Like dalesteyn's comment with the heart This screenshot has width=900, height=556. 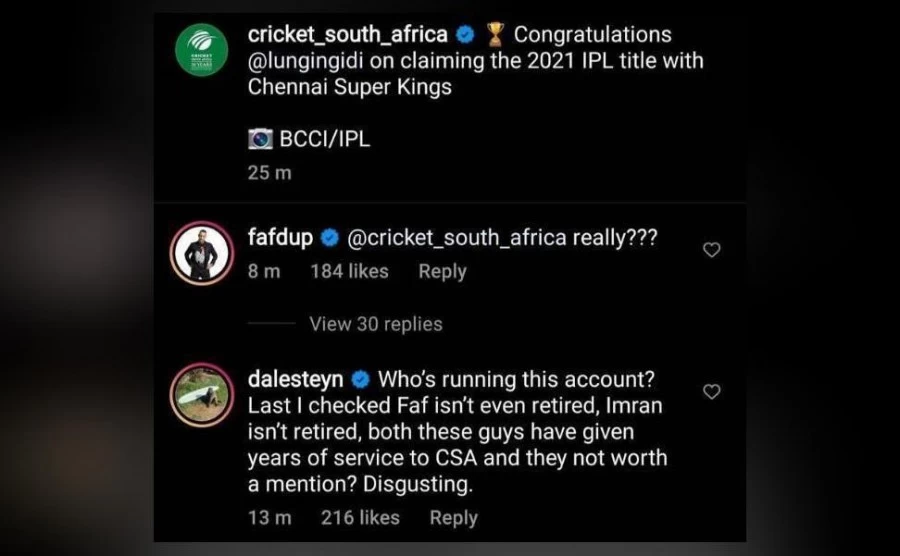[712, 392]
